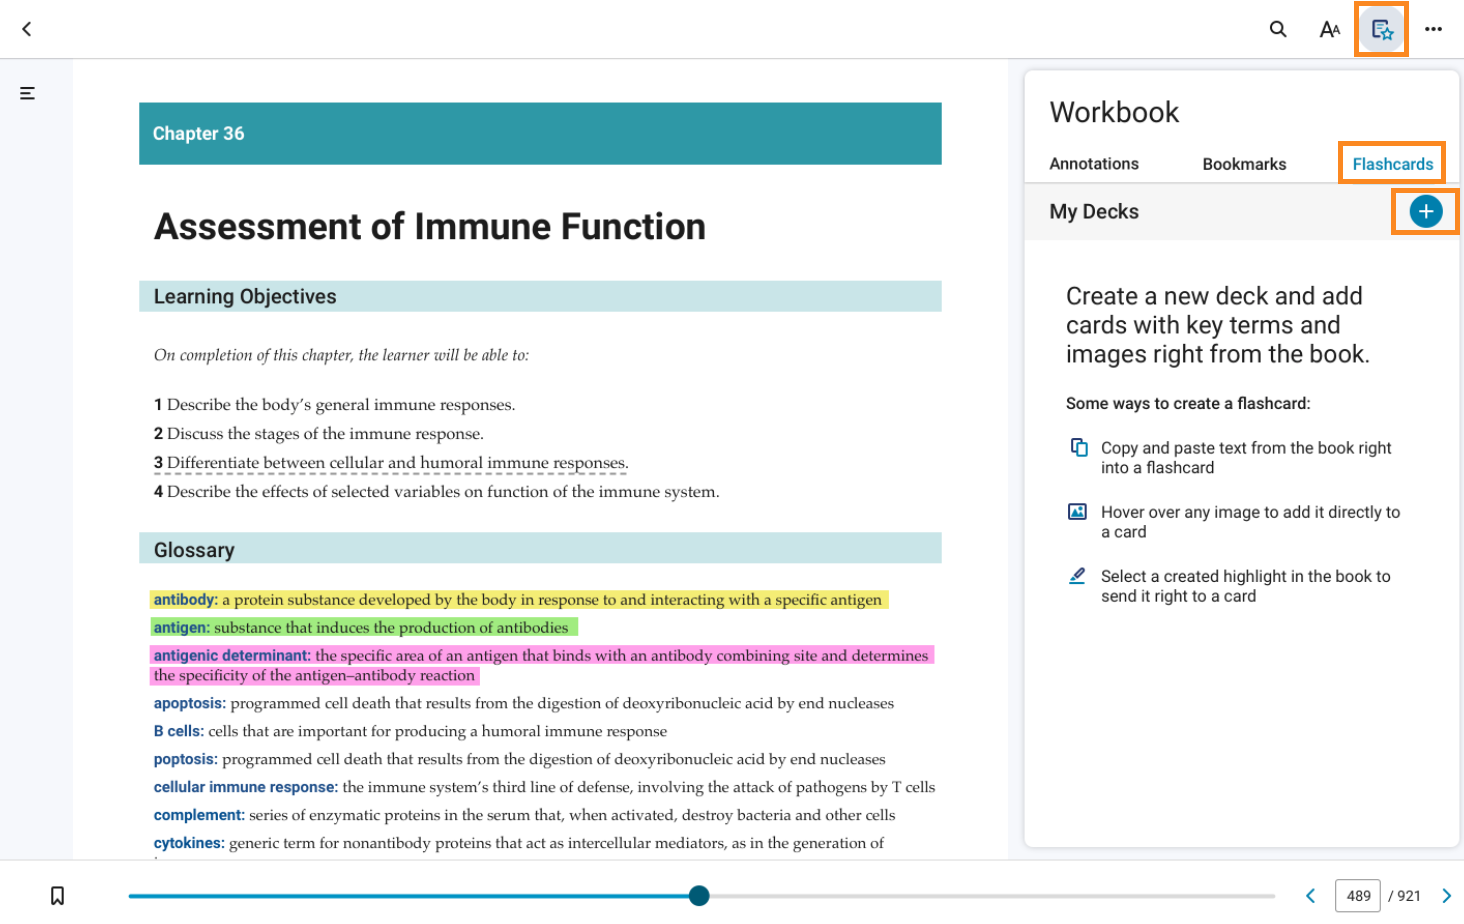Go back a page with the left chevron
The width and height of the screenshot is (1464, 924).
pos(1311,896)
